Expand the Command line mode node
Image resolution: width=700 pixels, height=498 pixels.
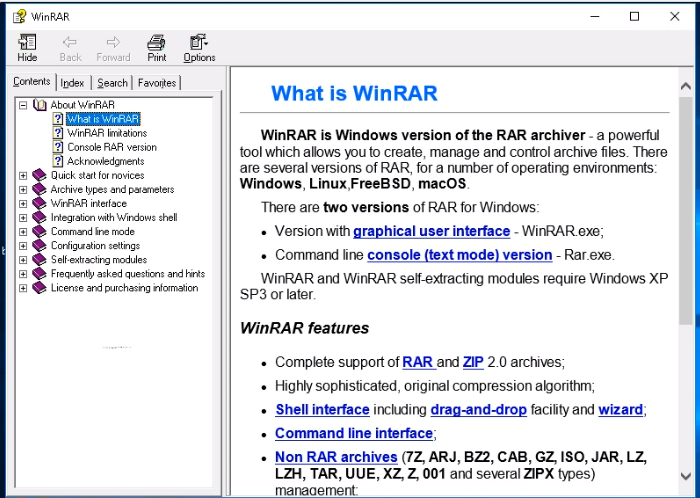click(23, 232)
